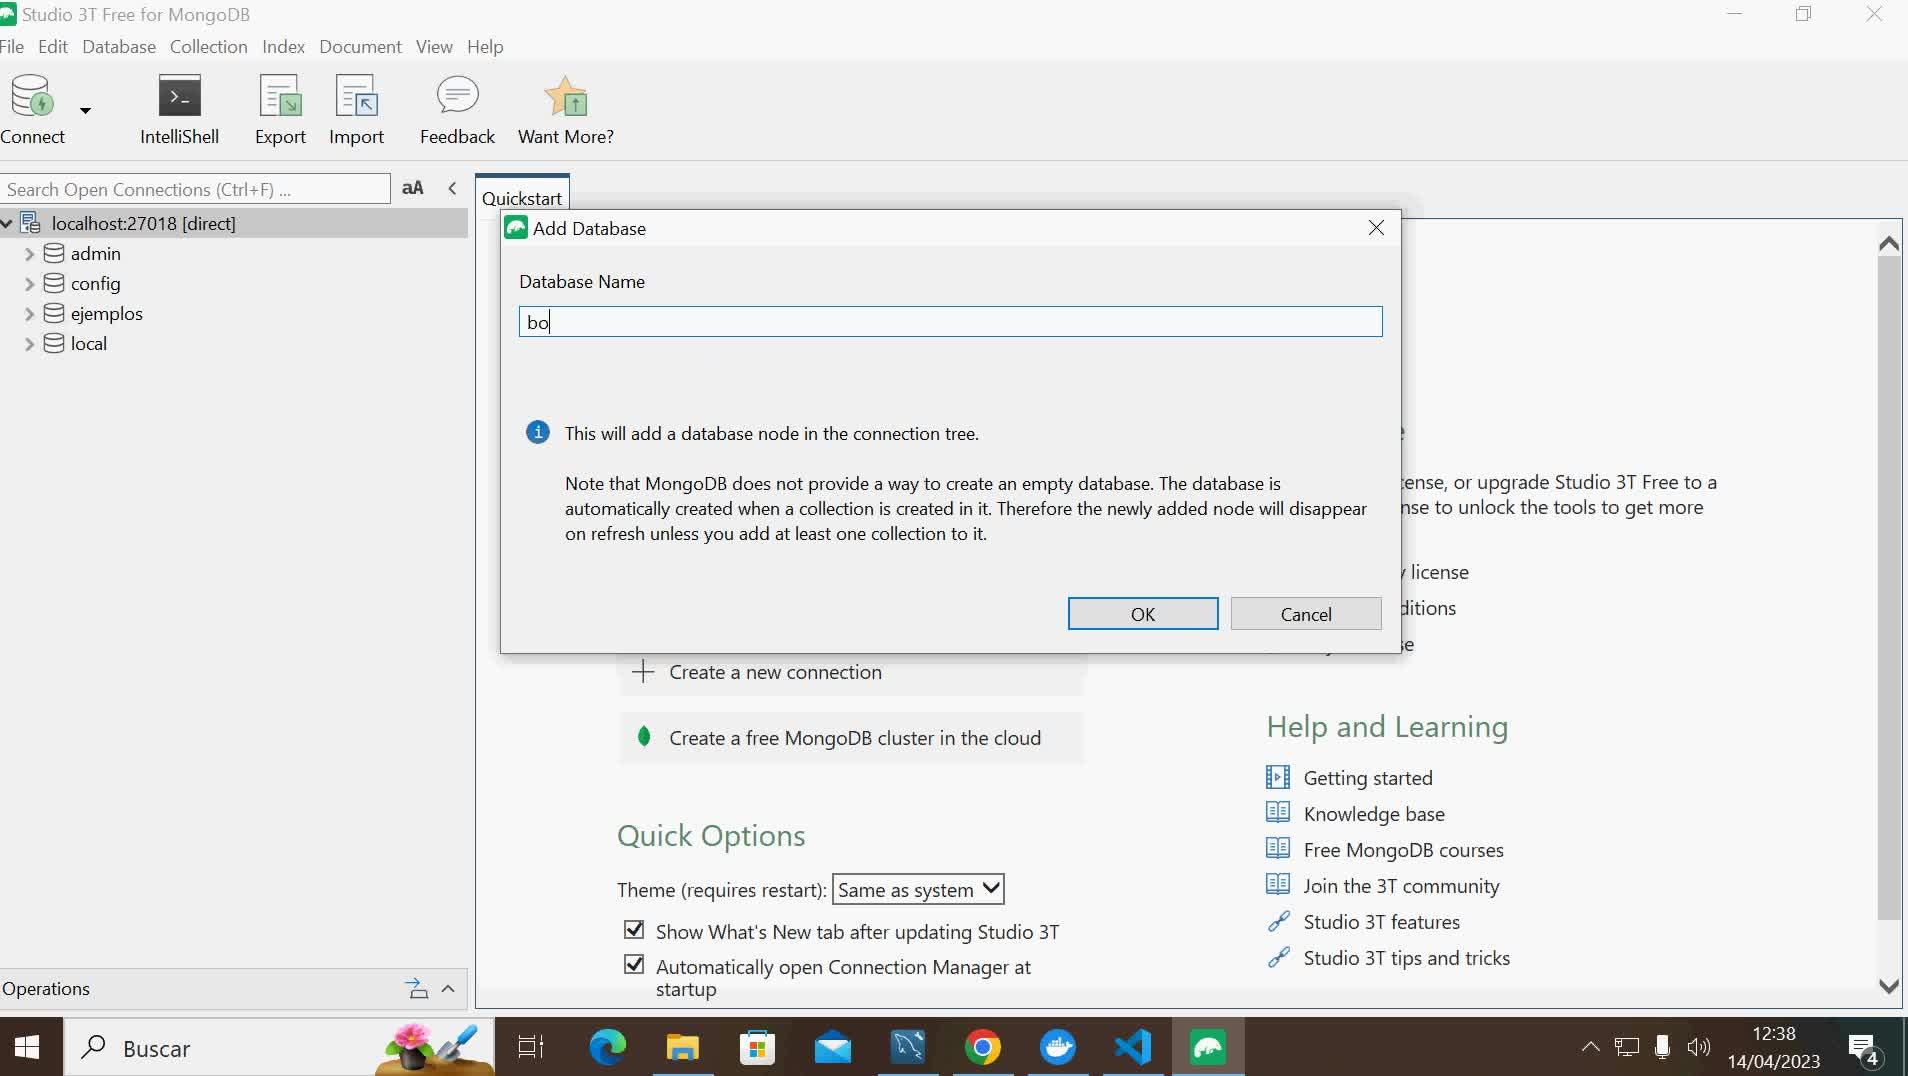Open Google Chrome from the taskbar
Viewport: 1908px width, 1076px height.
point(982,1047)
